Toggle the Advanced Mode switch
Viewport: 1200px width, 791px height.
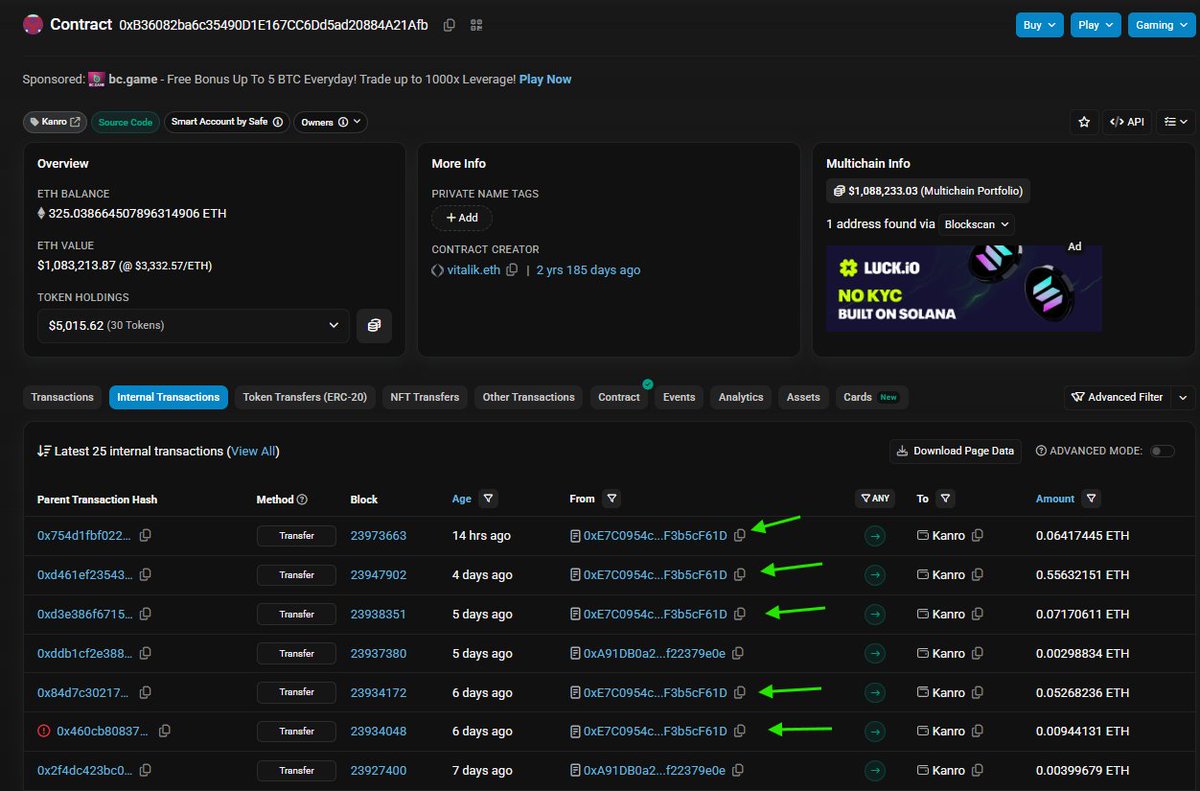[1162, 451]
